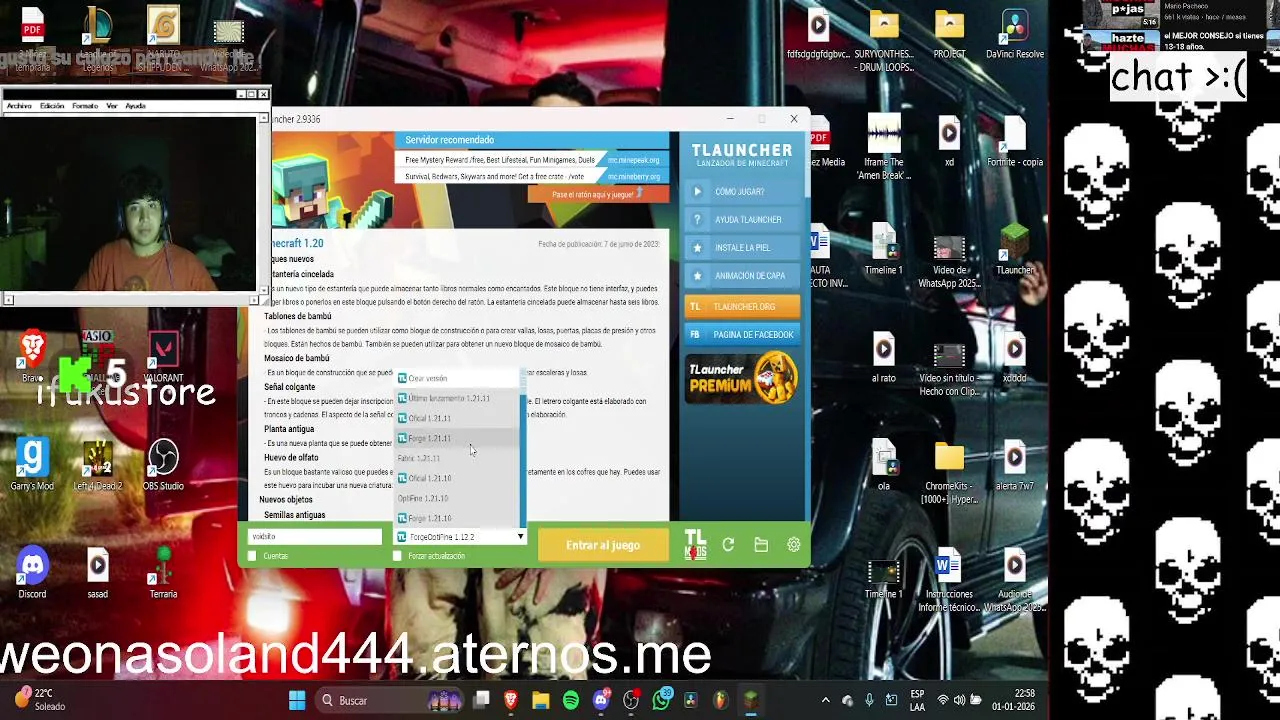1280x720 pixels.
Task: Select Forge 1.21.11 in version list
Action: pos(457,438)
